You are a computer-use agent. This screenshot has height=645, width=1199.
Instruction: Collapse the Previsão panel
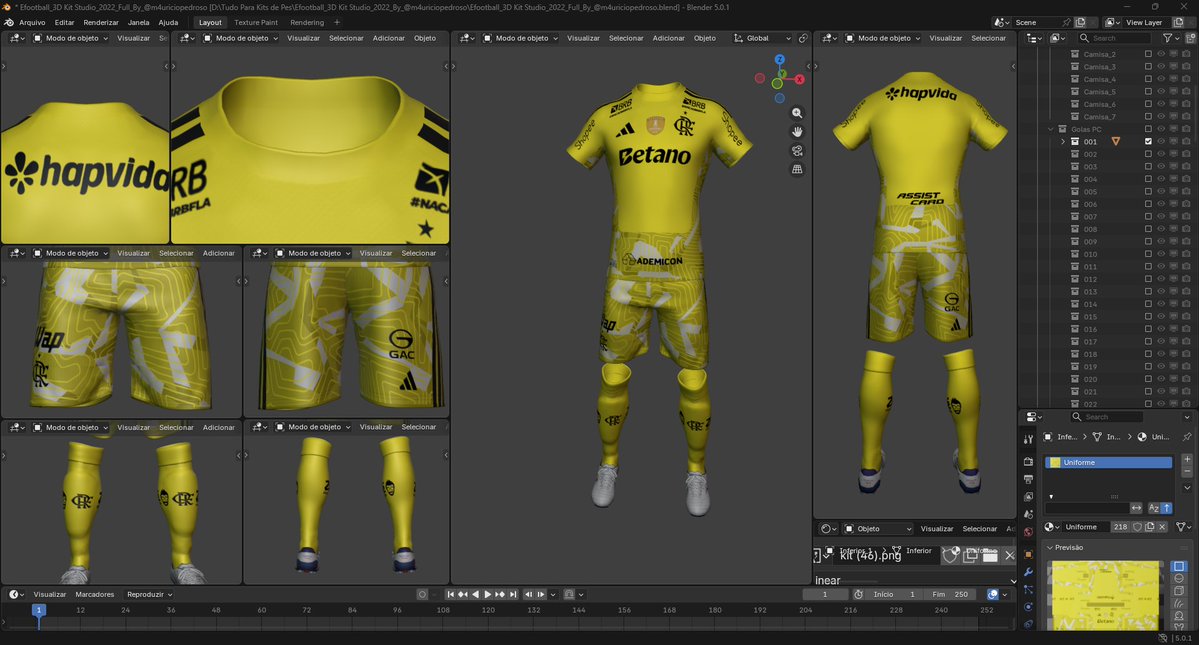[x=1050, y=548]
